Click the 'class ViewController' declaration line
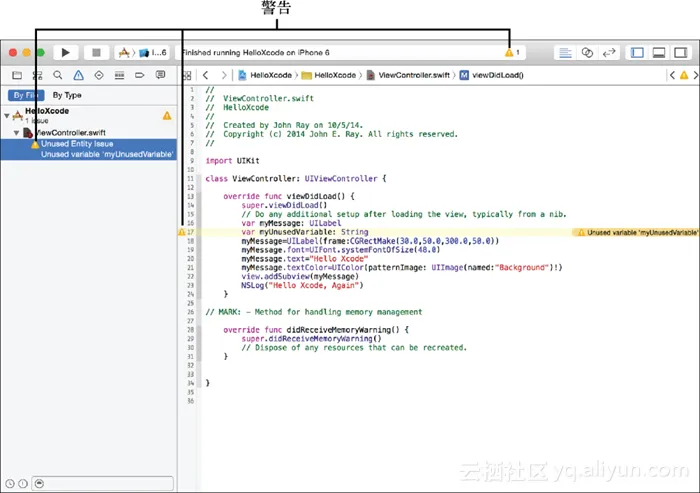 tap(296, 179)
